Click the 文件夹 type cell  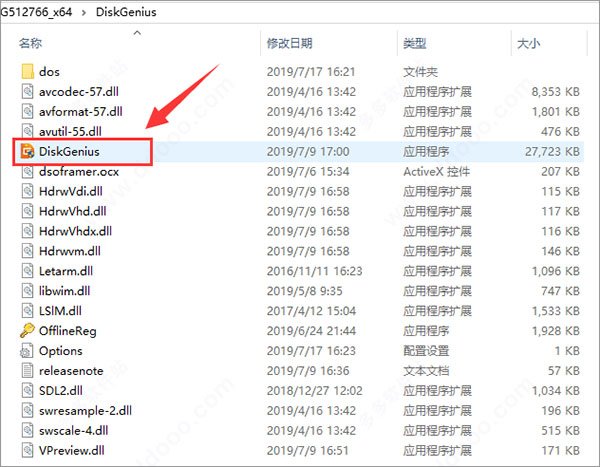pos(420,72)
